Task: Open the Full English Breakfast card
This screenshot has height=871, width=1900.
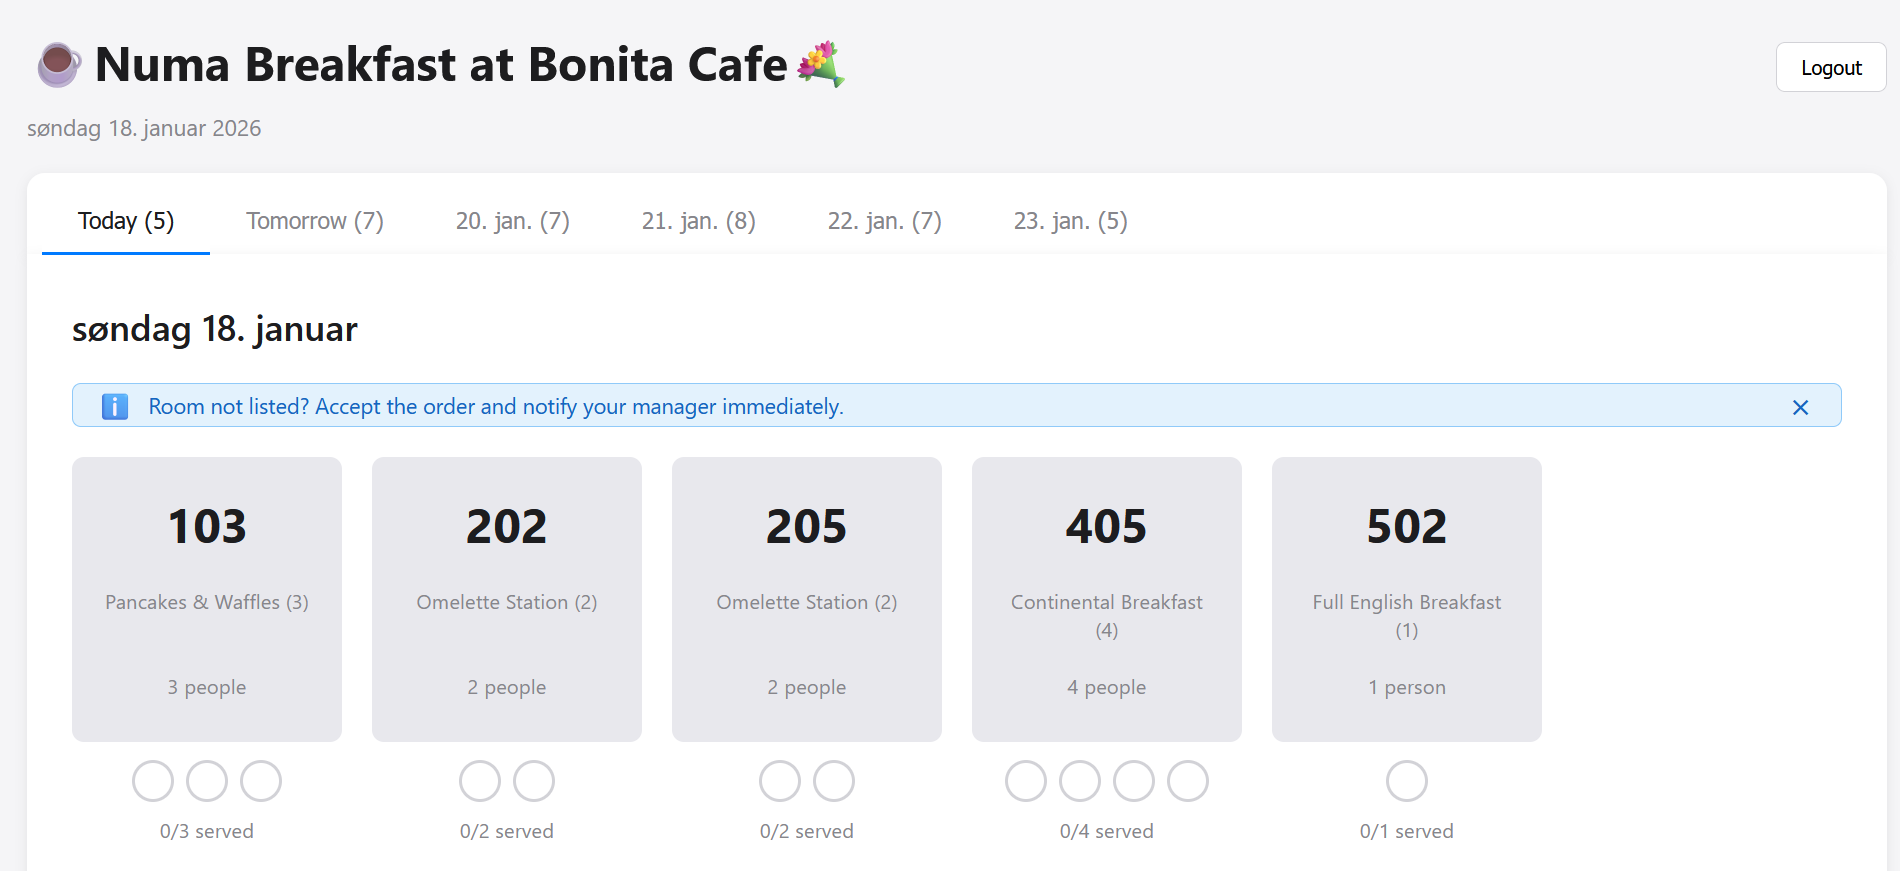Action: tap(1406, 598)
